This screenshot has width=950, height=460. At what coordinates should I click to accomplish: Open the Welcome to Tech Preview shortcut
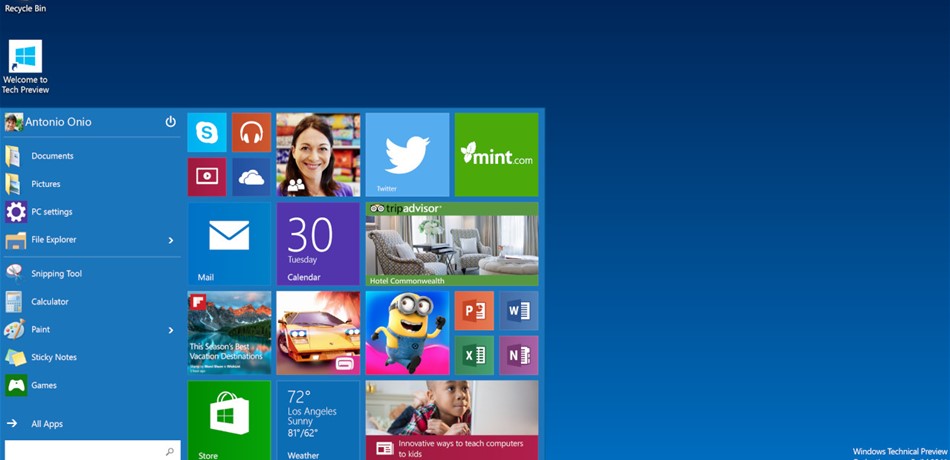pyautogui.click(x=25, y=66)
